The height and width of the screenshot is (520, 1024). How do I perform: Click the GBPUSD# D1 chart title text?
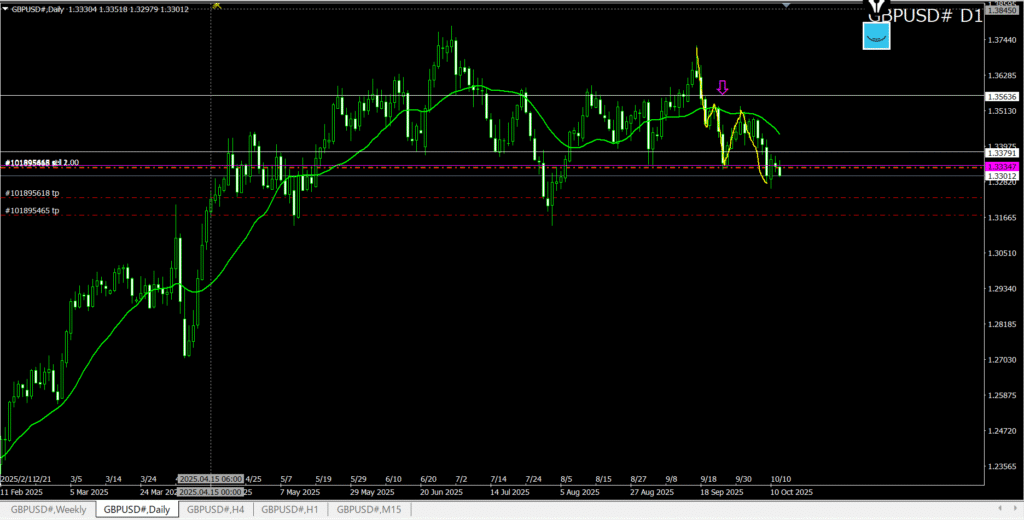(924, 15)
